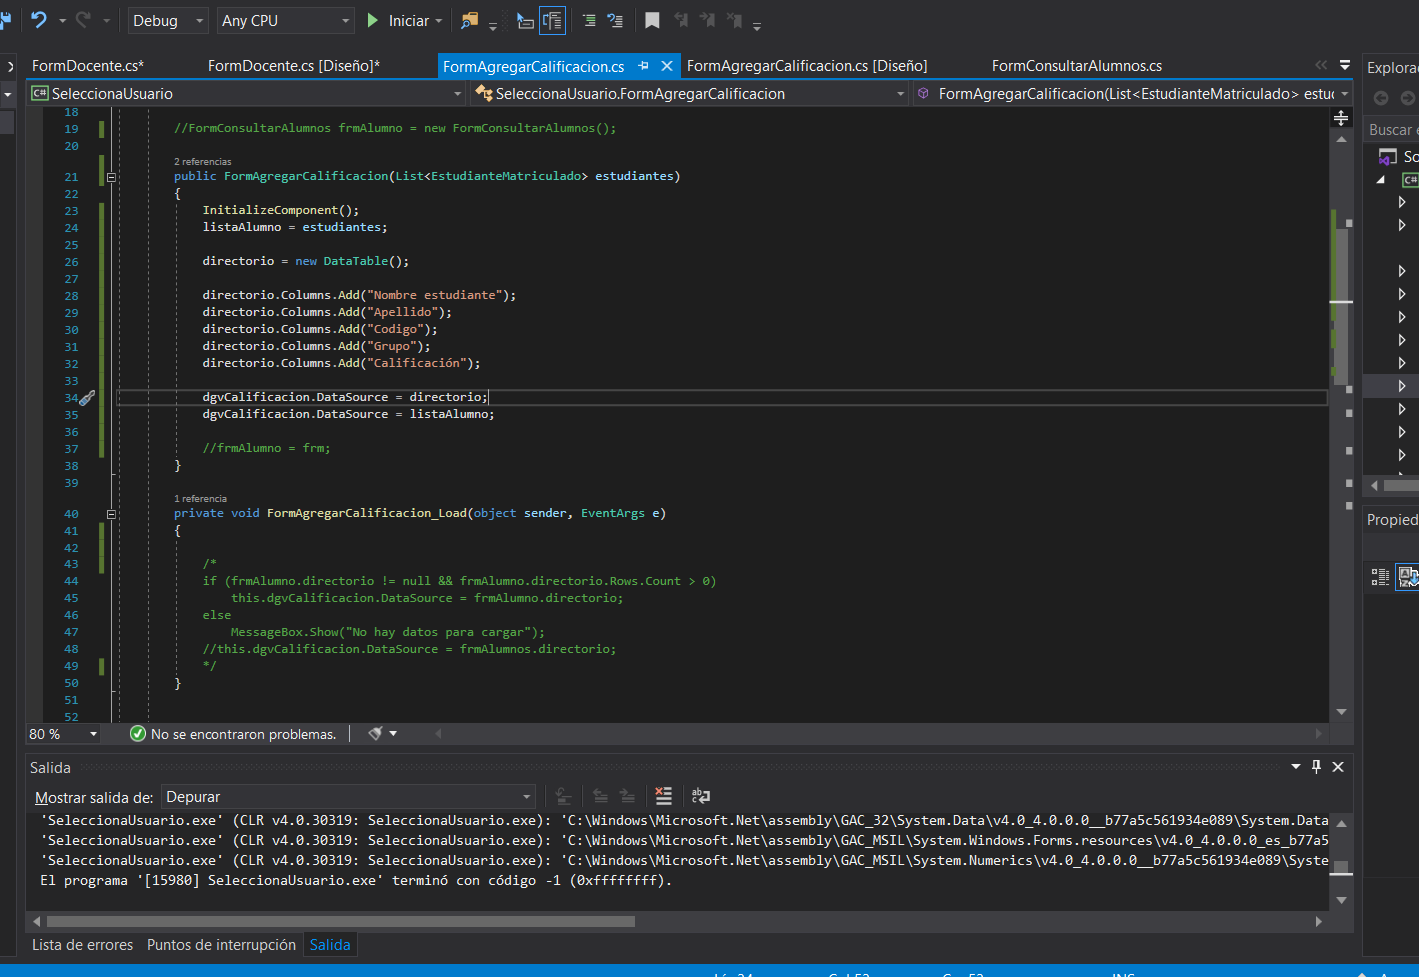Click the Categorized view icon in Properties panel

1380,576
